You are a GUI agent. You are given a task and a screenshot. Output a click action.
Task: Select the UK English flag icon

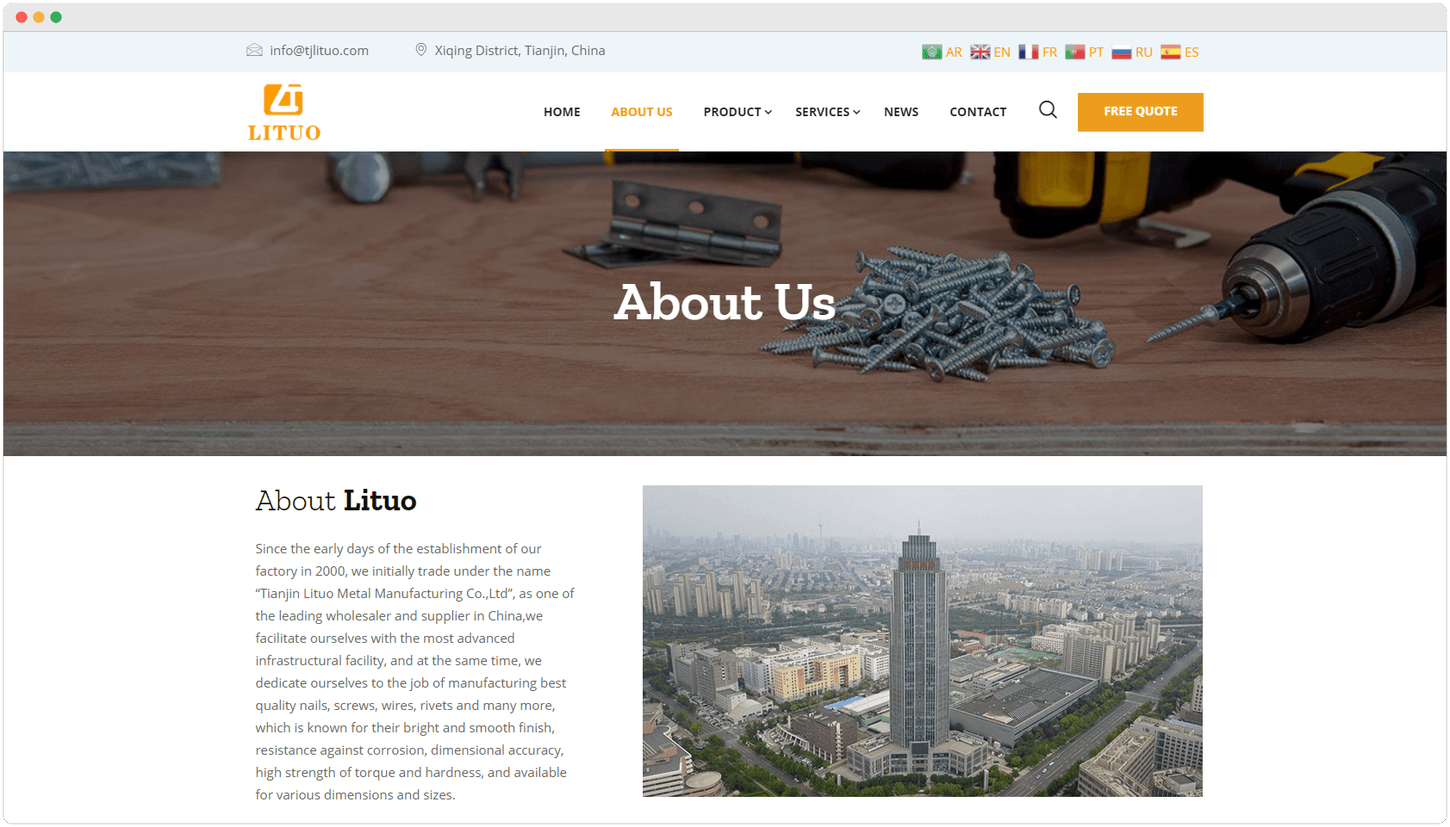tap(980, 52)
